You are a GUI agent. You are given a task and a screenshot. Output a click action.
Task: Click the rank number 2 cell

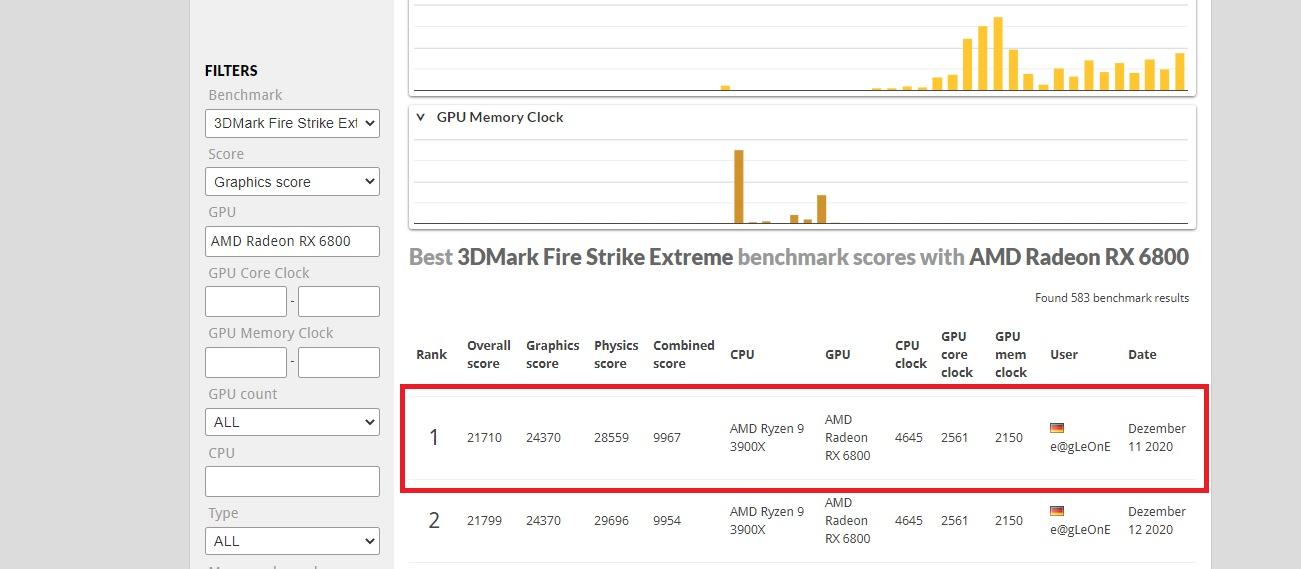pos(434,520)
